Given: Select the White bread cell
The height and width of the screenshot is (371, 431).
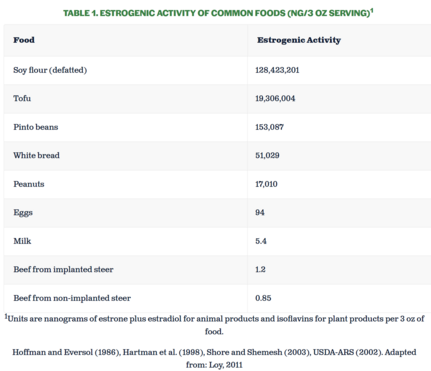Looking at the screenshot, I should (36, 155).
